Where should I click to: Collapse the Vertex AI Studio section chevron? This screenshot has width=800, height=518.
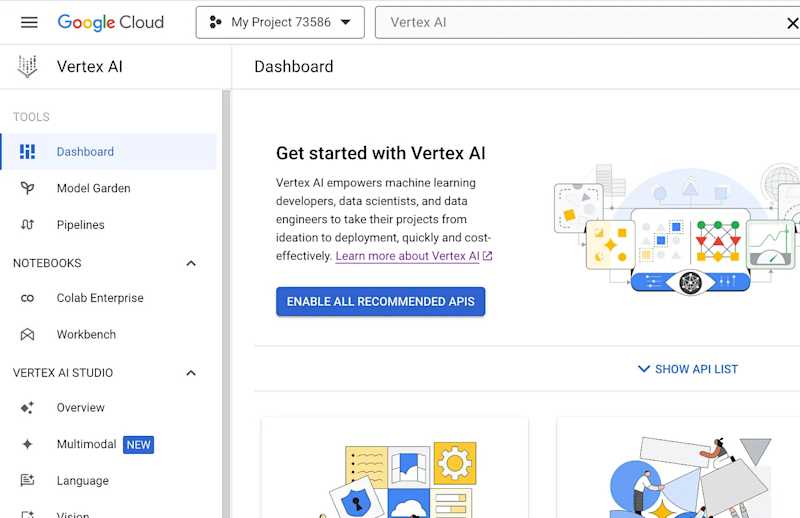pyautogui.click(x=191, y=373)
